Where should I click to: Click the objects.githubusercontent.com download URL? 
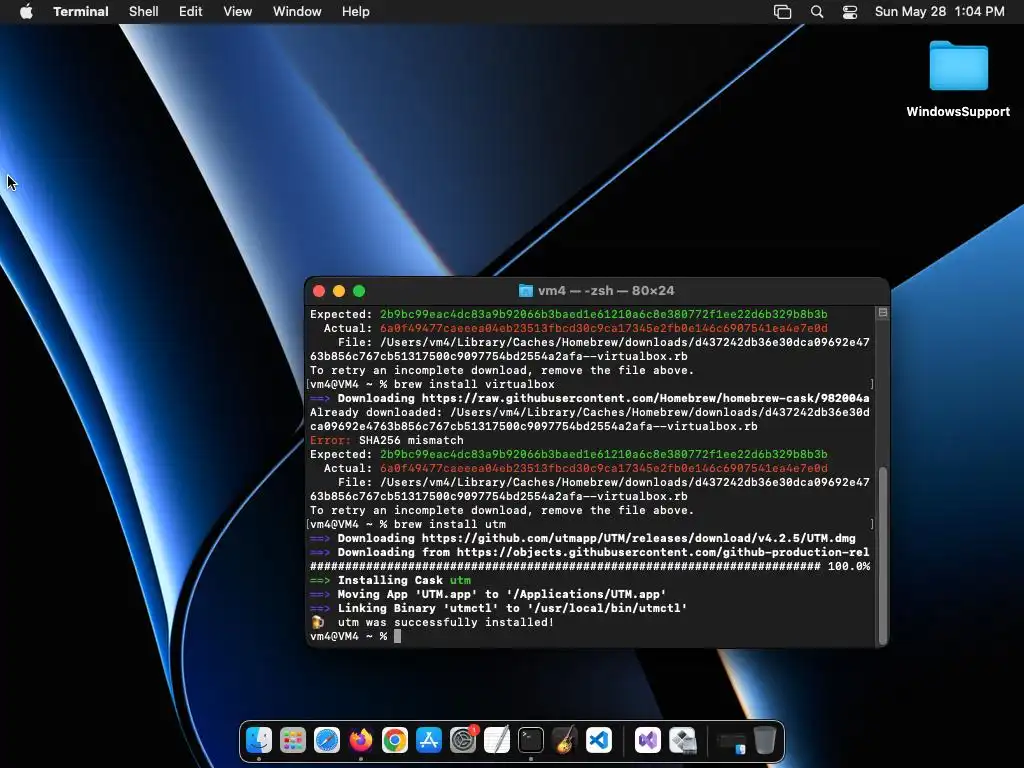663,552
